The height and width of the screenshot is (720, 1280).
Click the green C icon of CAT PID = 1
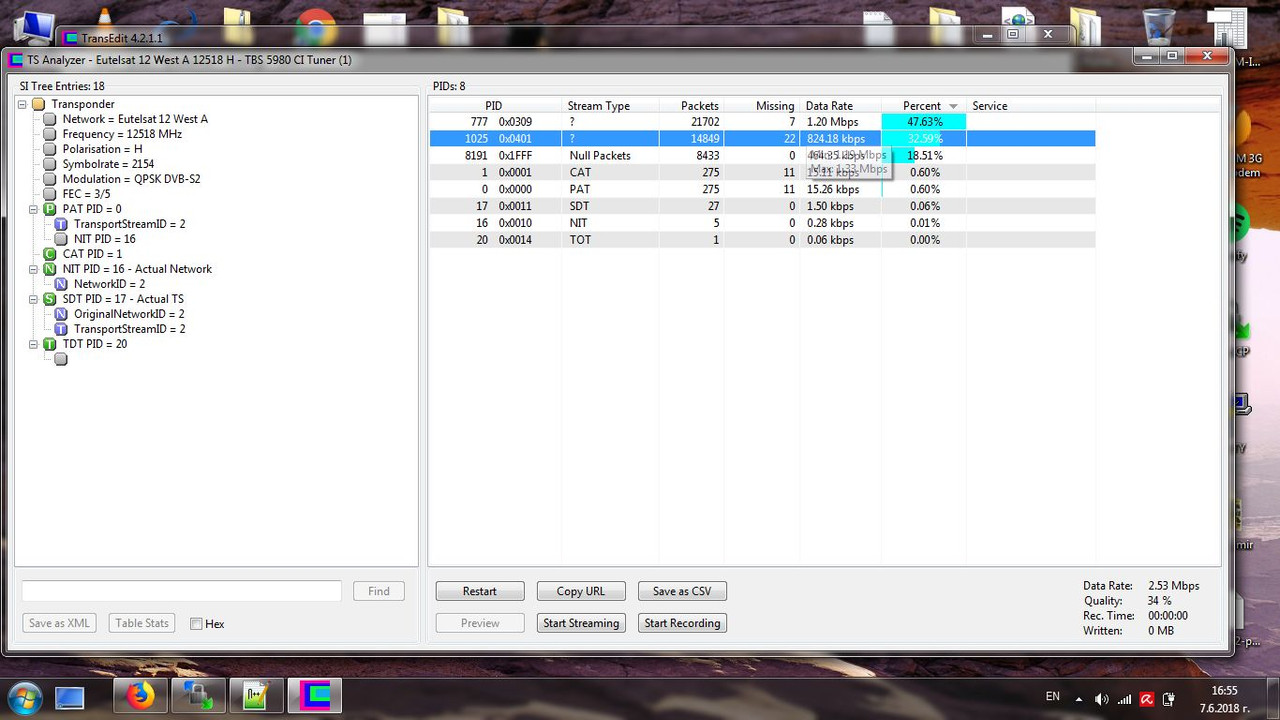49,254
